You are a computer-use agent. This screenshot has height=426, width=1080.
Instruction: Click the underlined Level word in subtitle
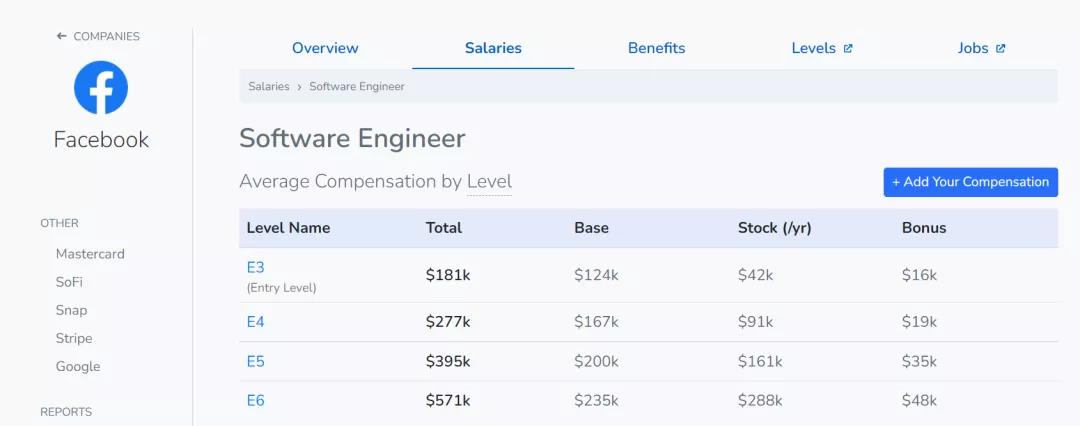[x=489, y=182]
